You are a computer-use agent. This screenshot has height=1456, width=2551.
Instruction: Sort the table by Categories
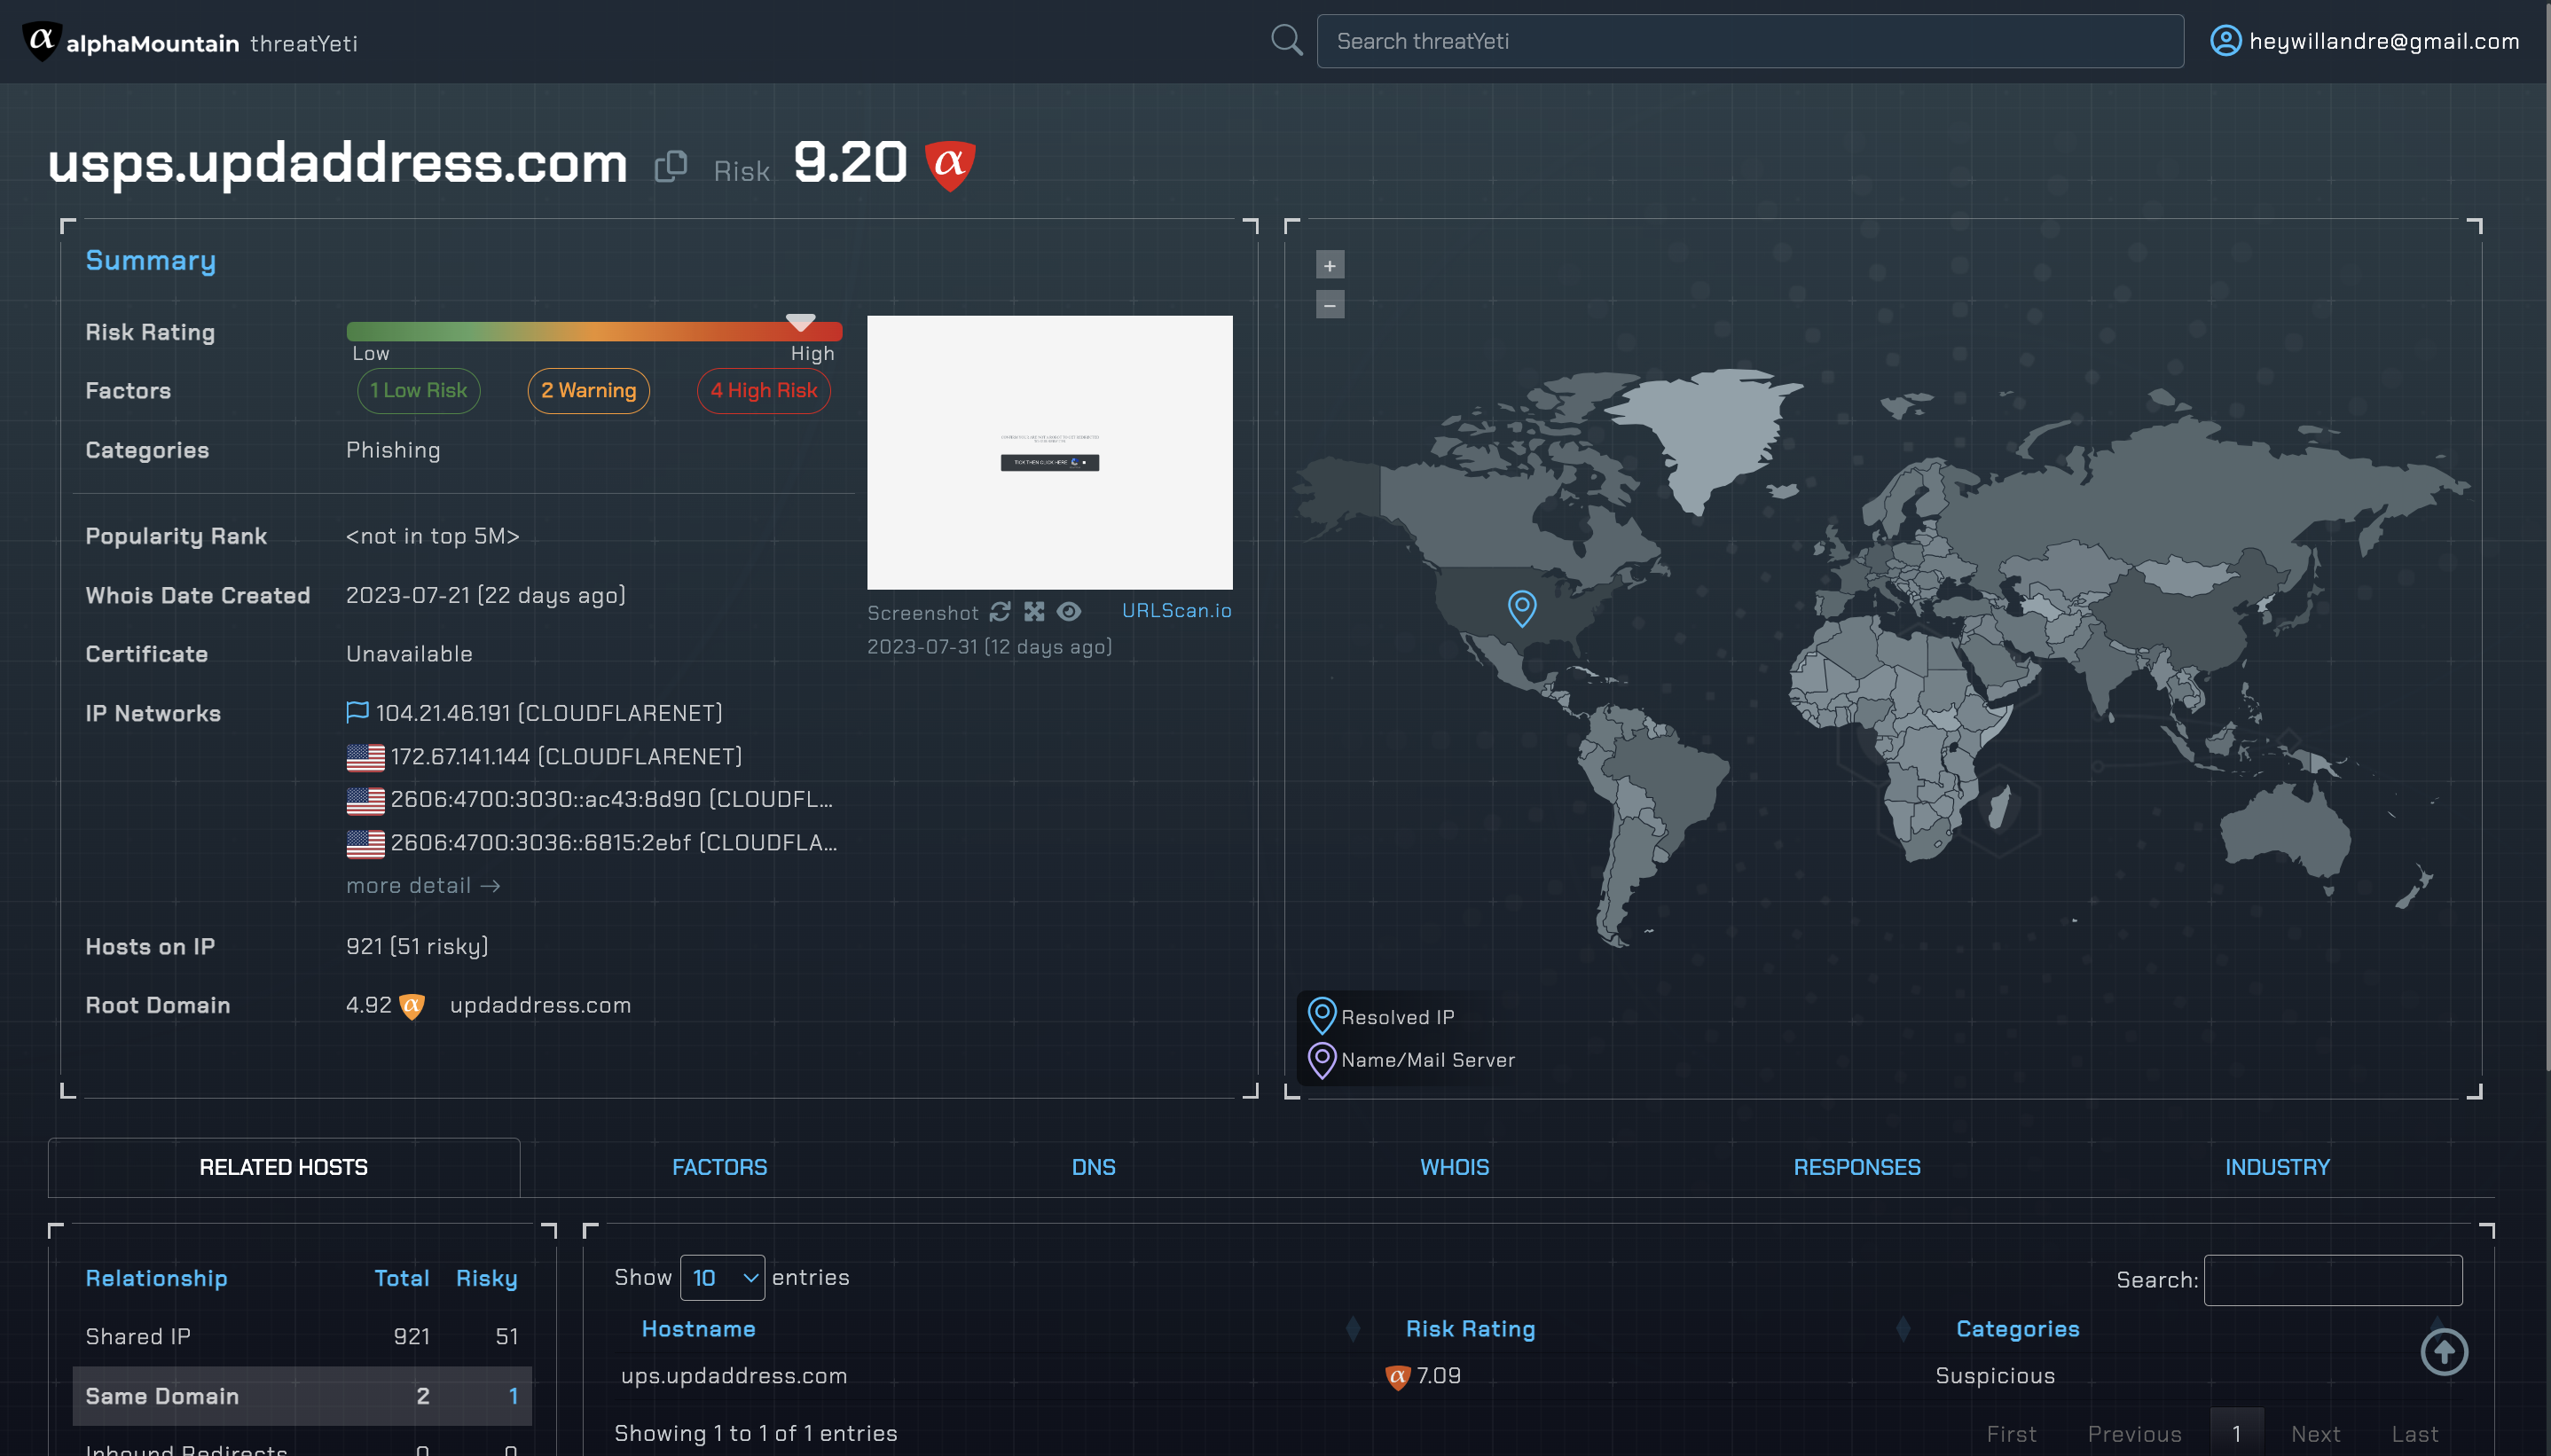coord(2017,1329)
